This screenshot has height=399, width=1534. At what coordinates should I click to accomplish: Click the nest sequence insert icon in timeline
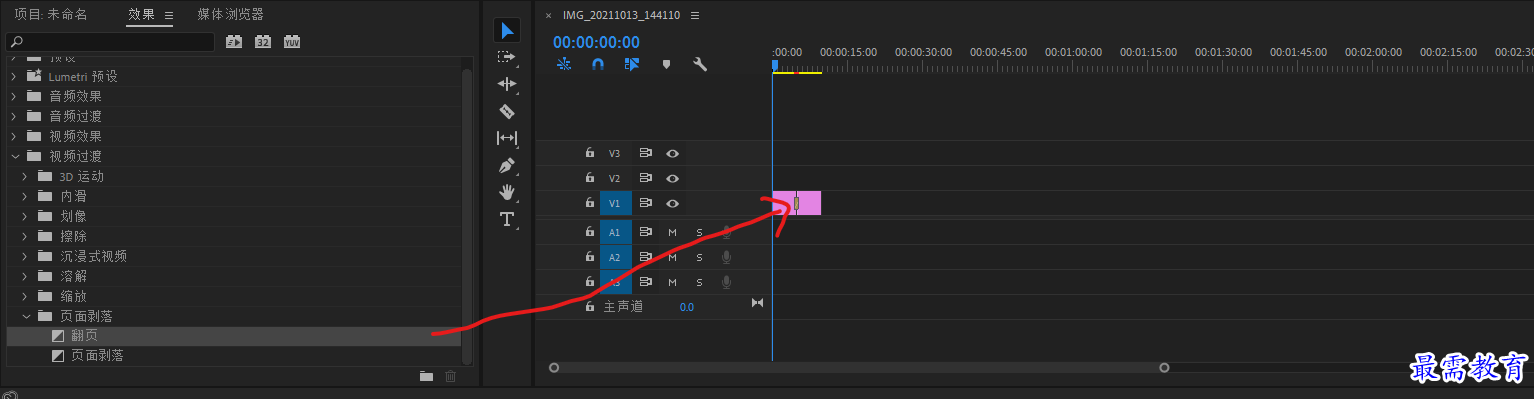pyautogui.click(x=564, y=64)
